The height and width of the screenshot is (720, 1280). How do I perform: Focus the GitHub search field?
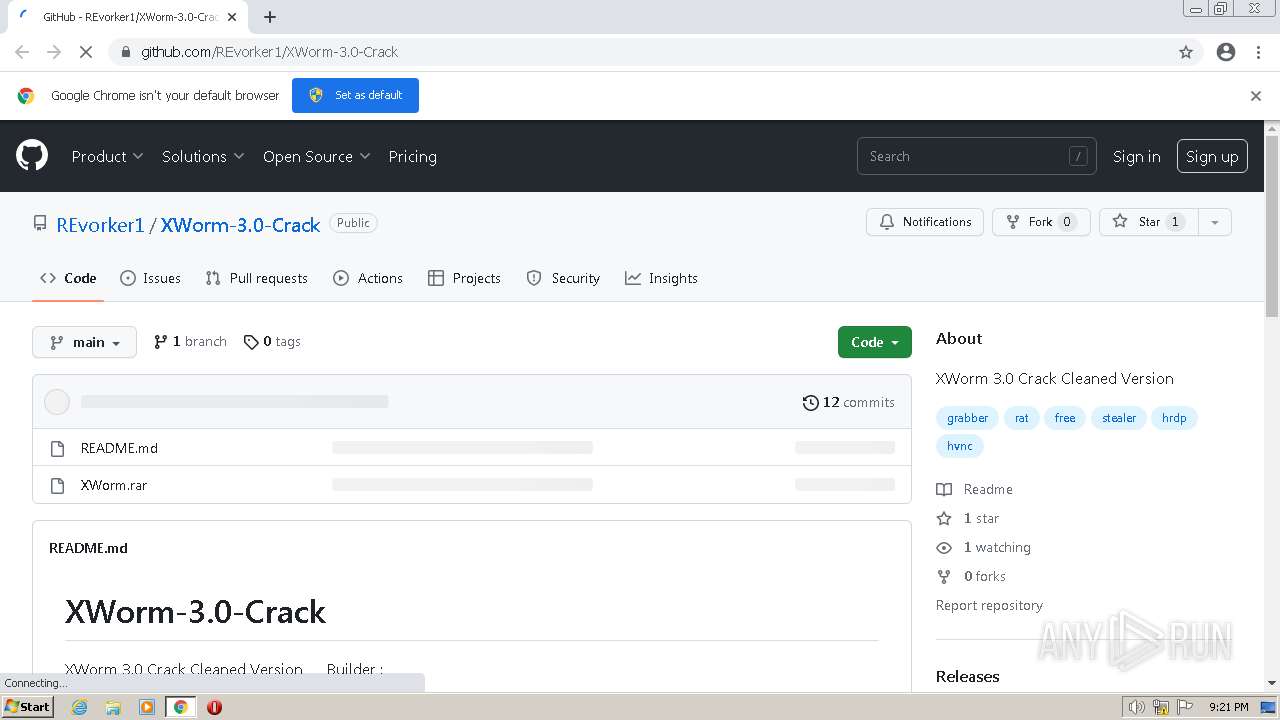[976, 156]
